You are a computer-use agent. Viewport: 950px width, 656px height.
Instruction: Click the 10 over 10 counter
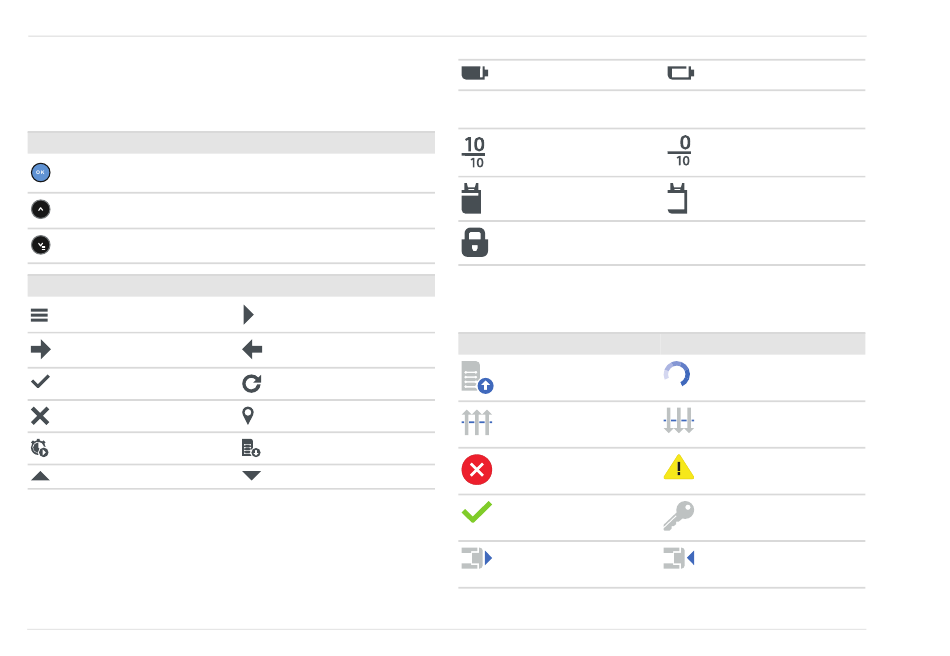point(474,152)
